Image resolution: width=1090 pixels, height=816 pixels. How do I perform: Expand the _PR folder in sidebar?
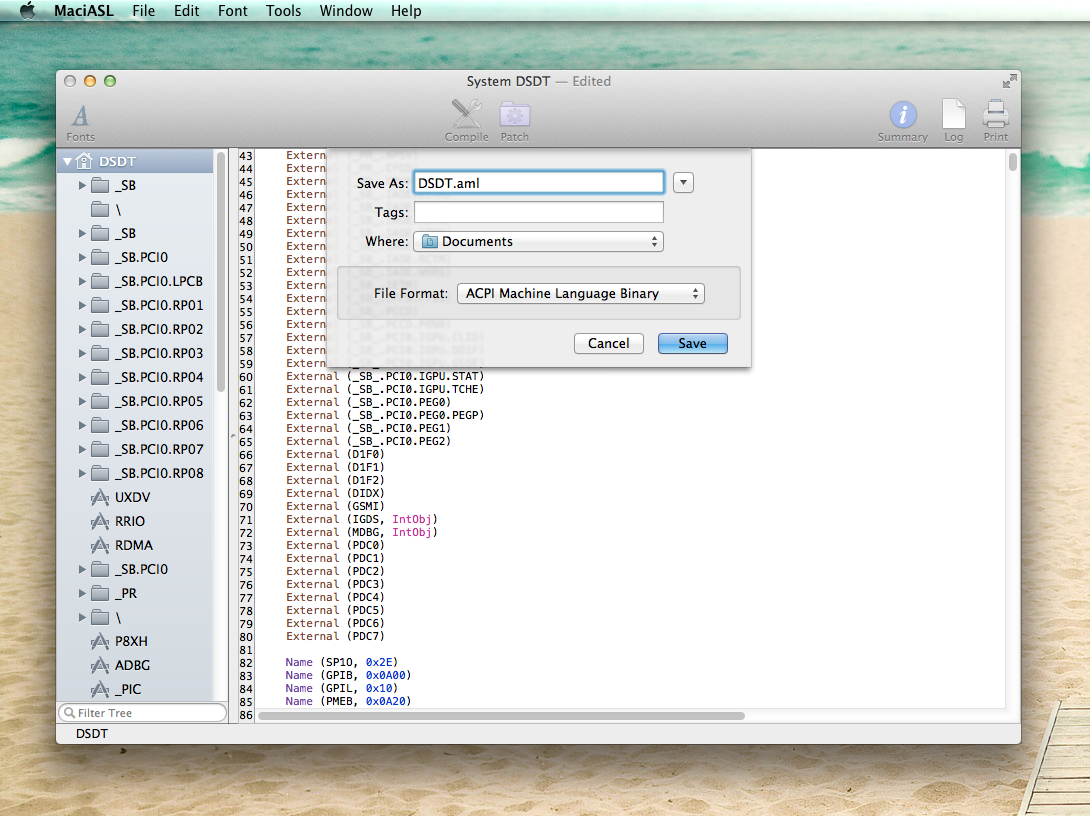coord(82,593)
